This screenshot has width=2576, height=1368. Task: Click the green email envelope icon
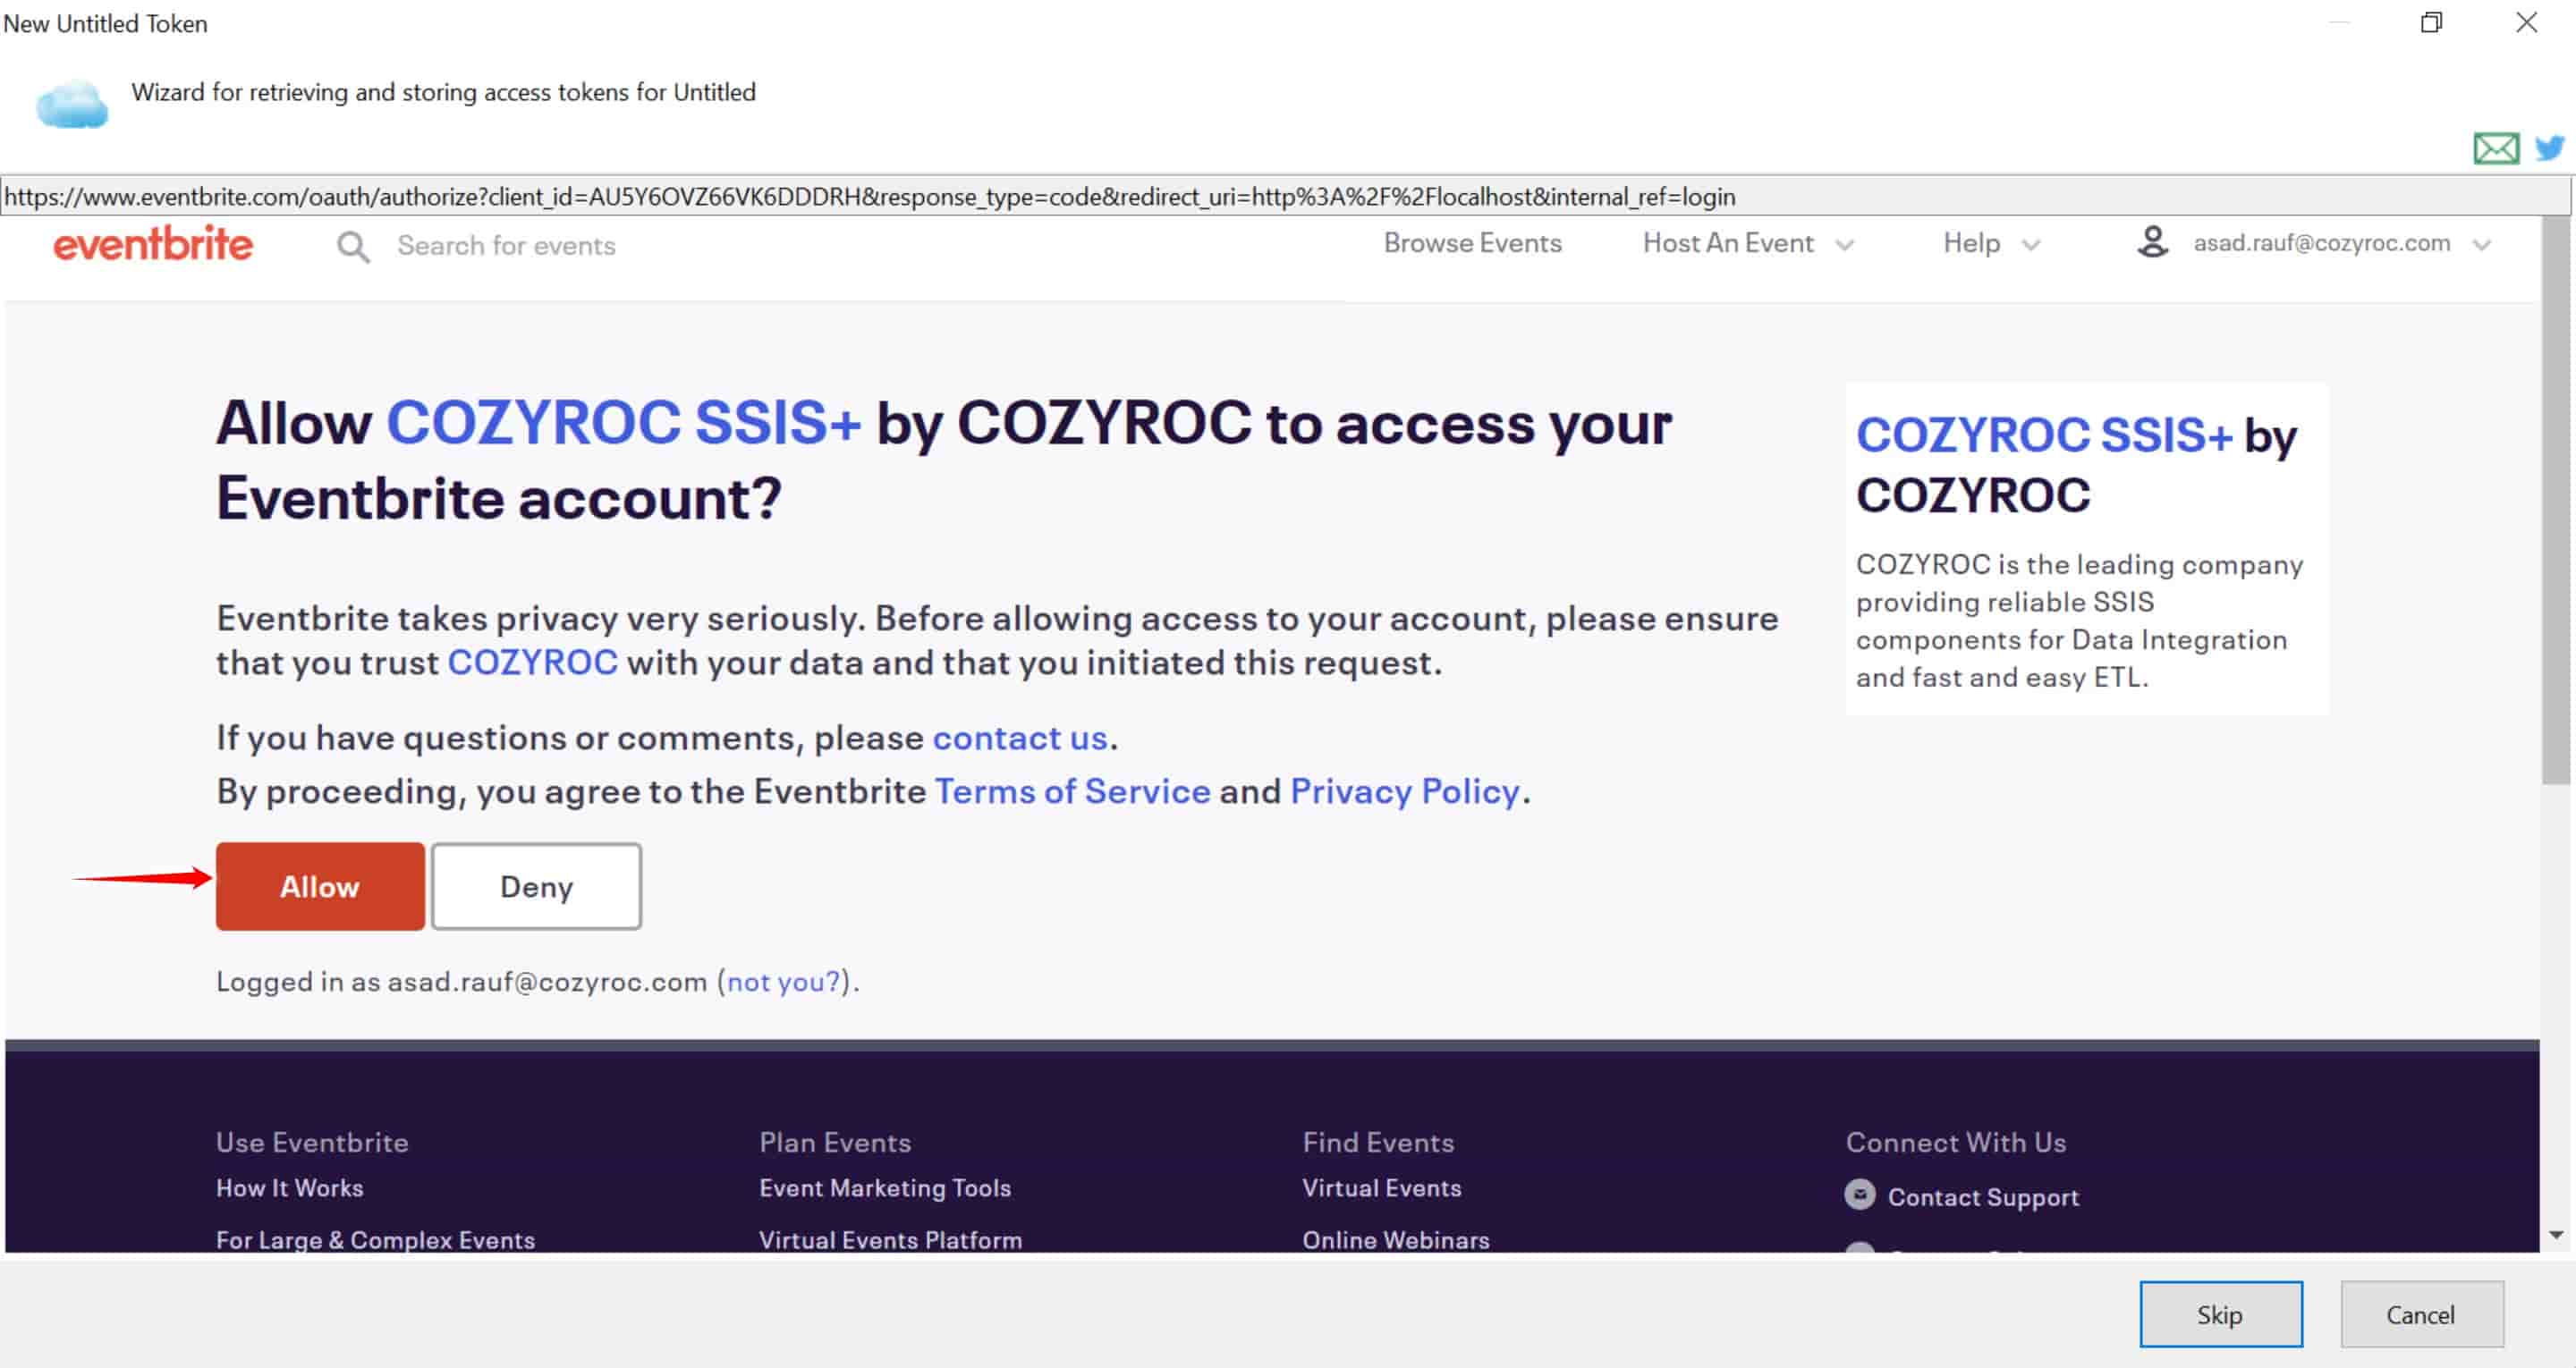click(2496, 149)
